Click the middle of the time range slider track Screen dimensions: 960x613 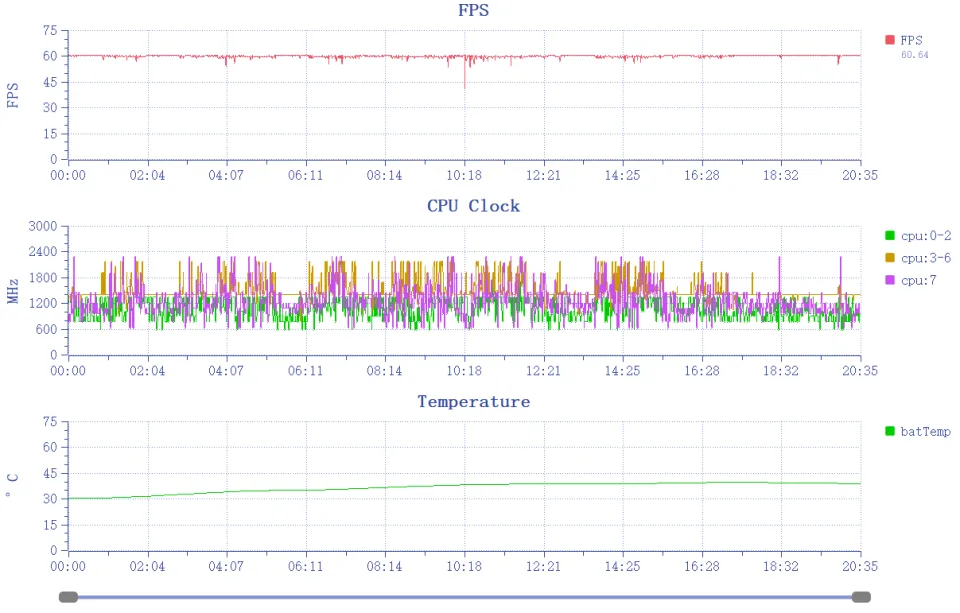coord(464,597)
